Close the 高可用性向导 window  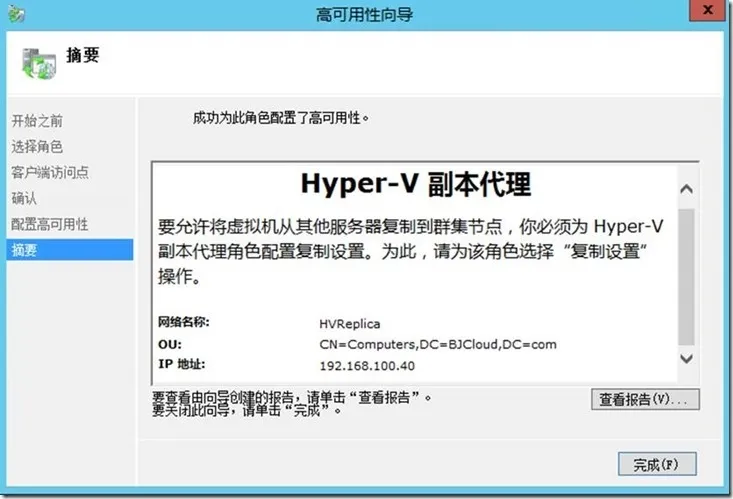click(x=708, y=10)
